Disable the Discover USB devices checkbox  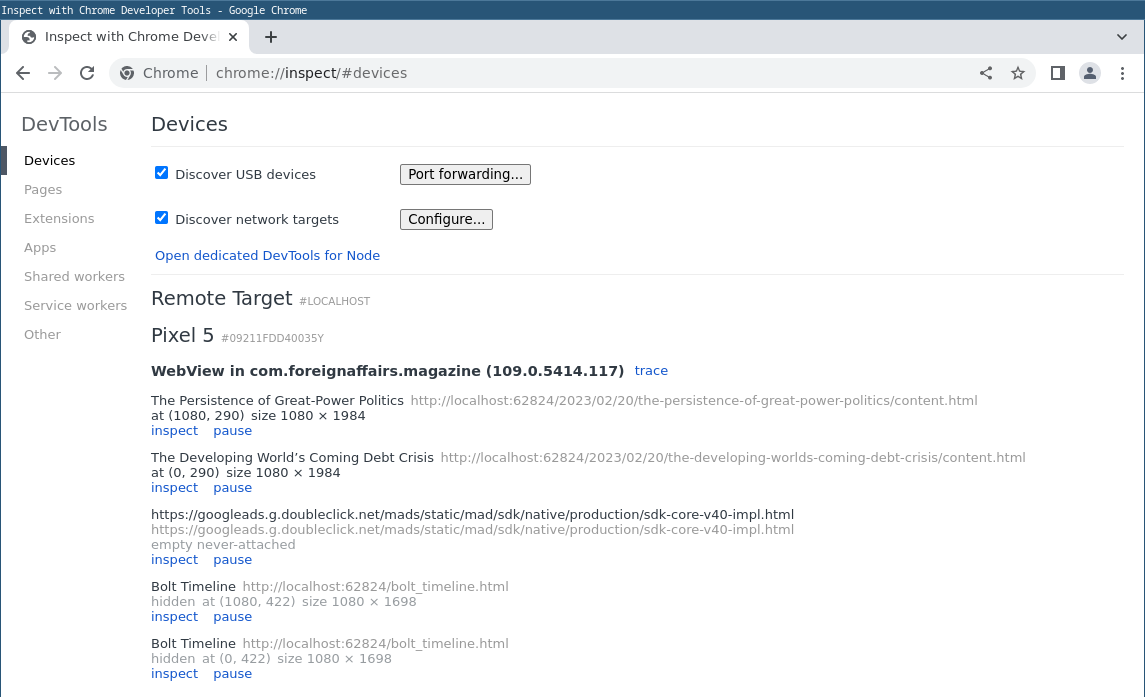tap(161, 172)
